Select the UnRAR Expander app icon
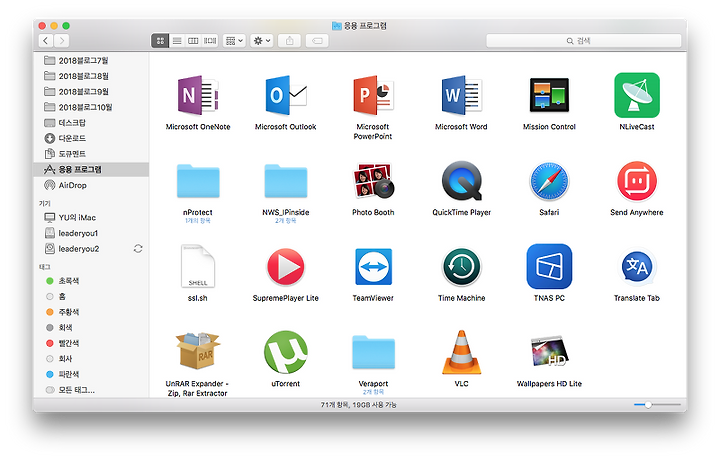720x460 pixels. coord(198,351)
